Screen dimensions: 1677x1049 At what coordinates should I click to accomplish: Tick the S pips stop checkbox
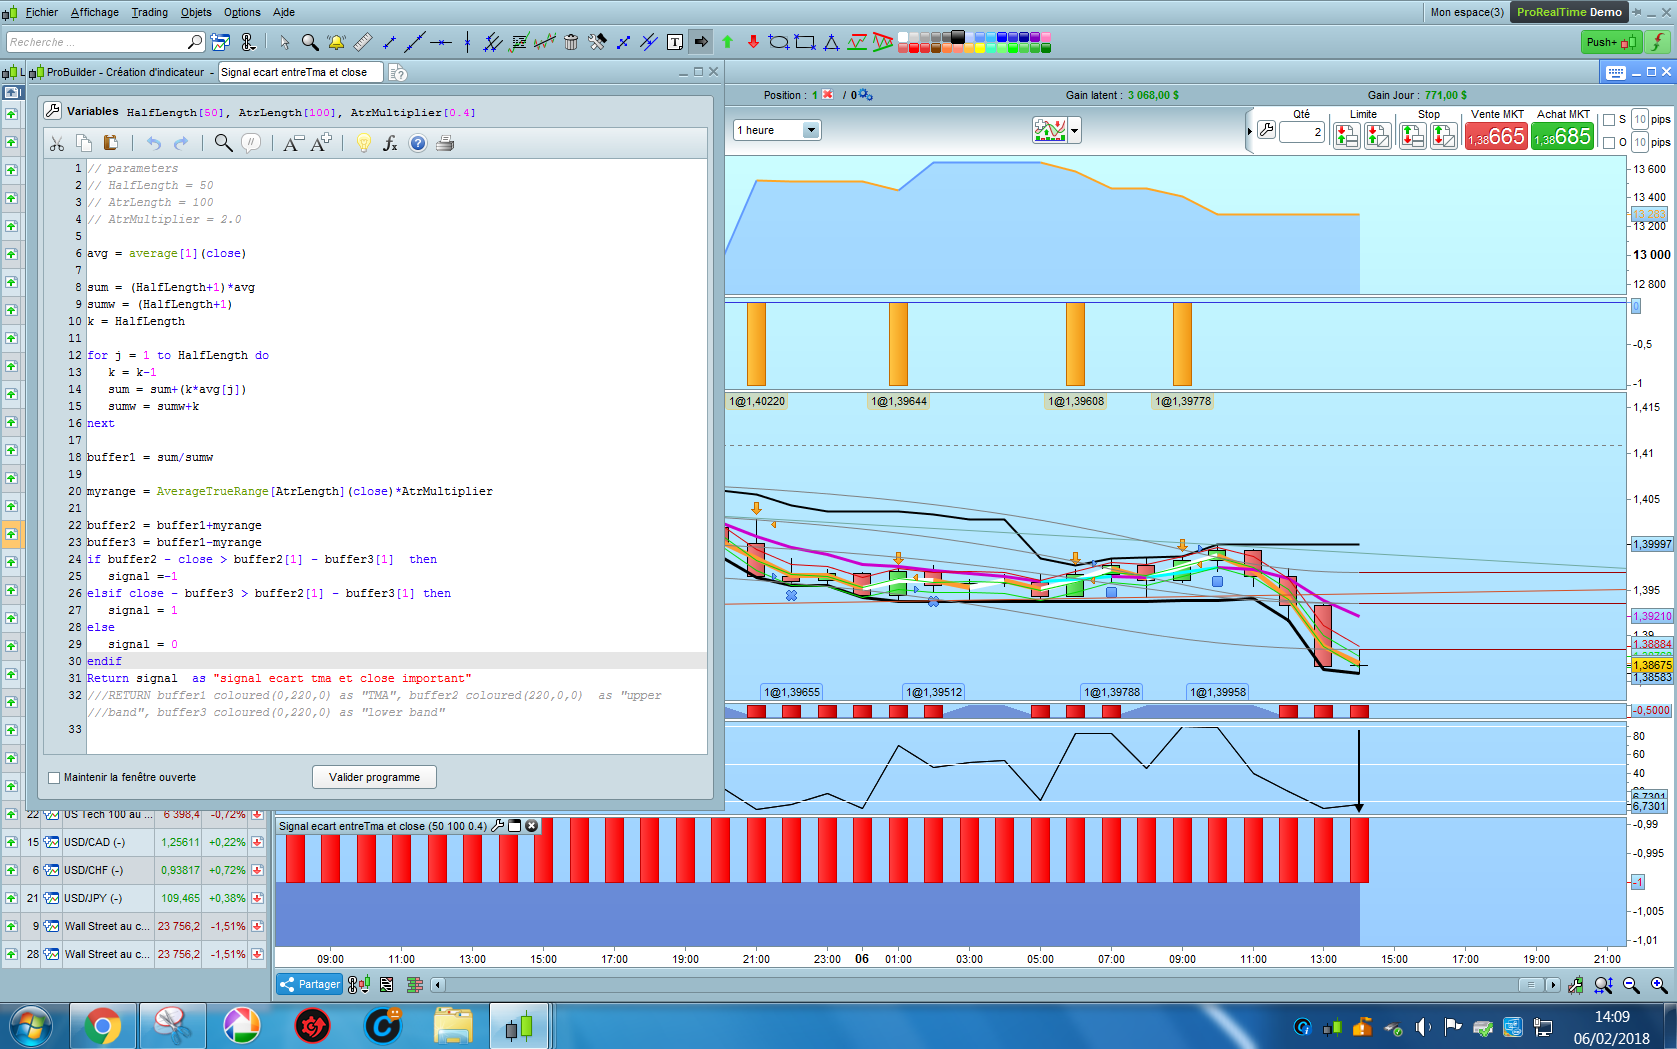click(x=1609, y=120)
